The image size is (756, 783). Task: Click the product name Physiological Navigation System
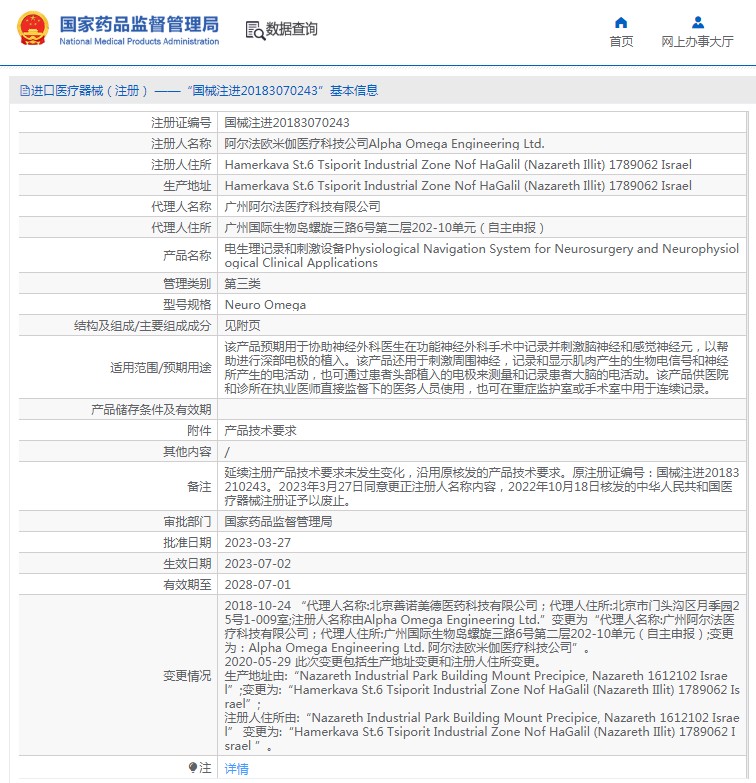tap(481, 255)
